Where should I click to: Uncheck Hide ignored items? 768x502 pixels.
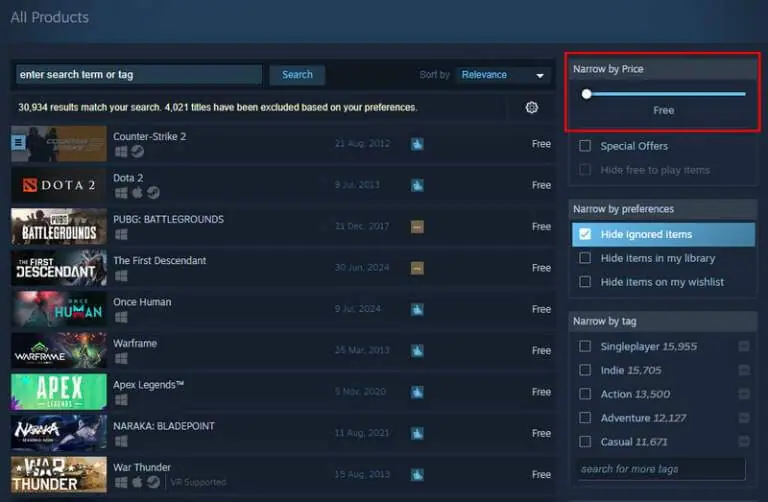click(585, 234)
